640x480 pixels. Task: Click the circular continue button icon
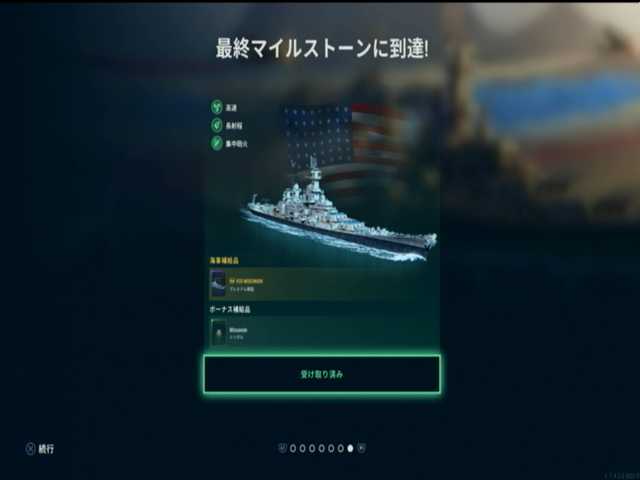coord(30,449)
